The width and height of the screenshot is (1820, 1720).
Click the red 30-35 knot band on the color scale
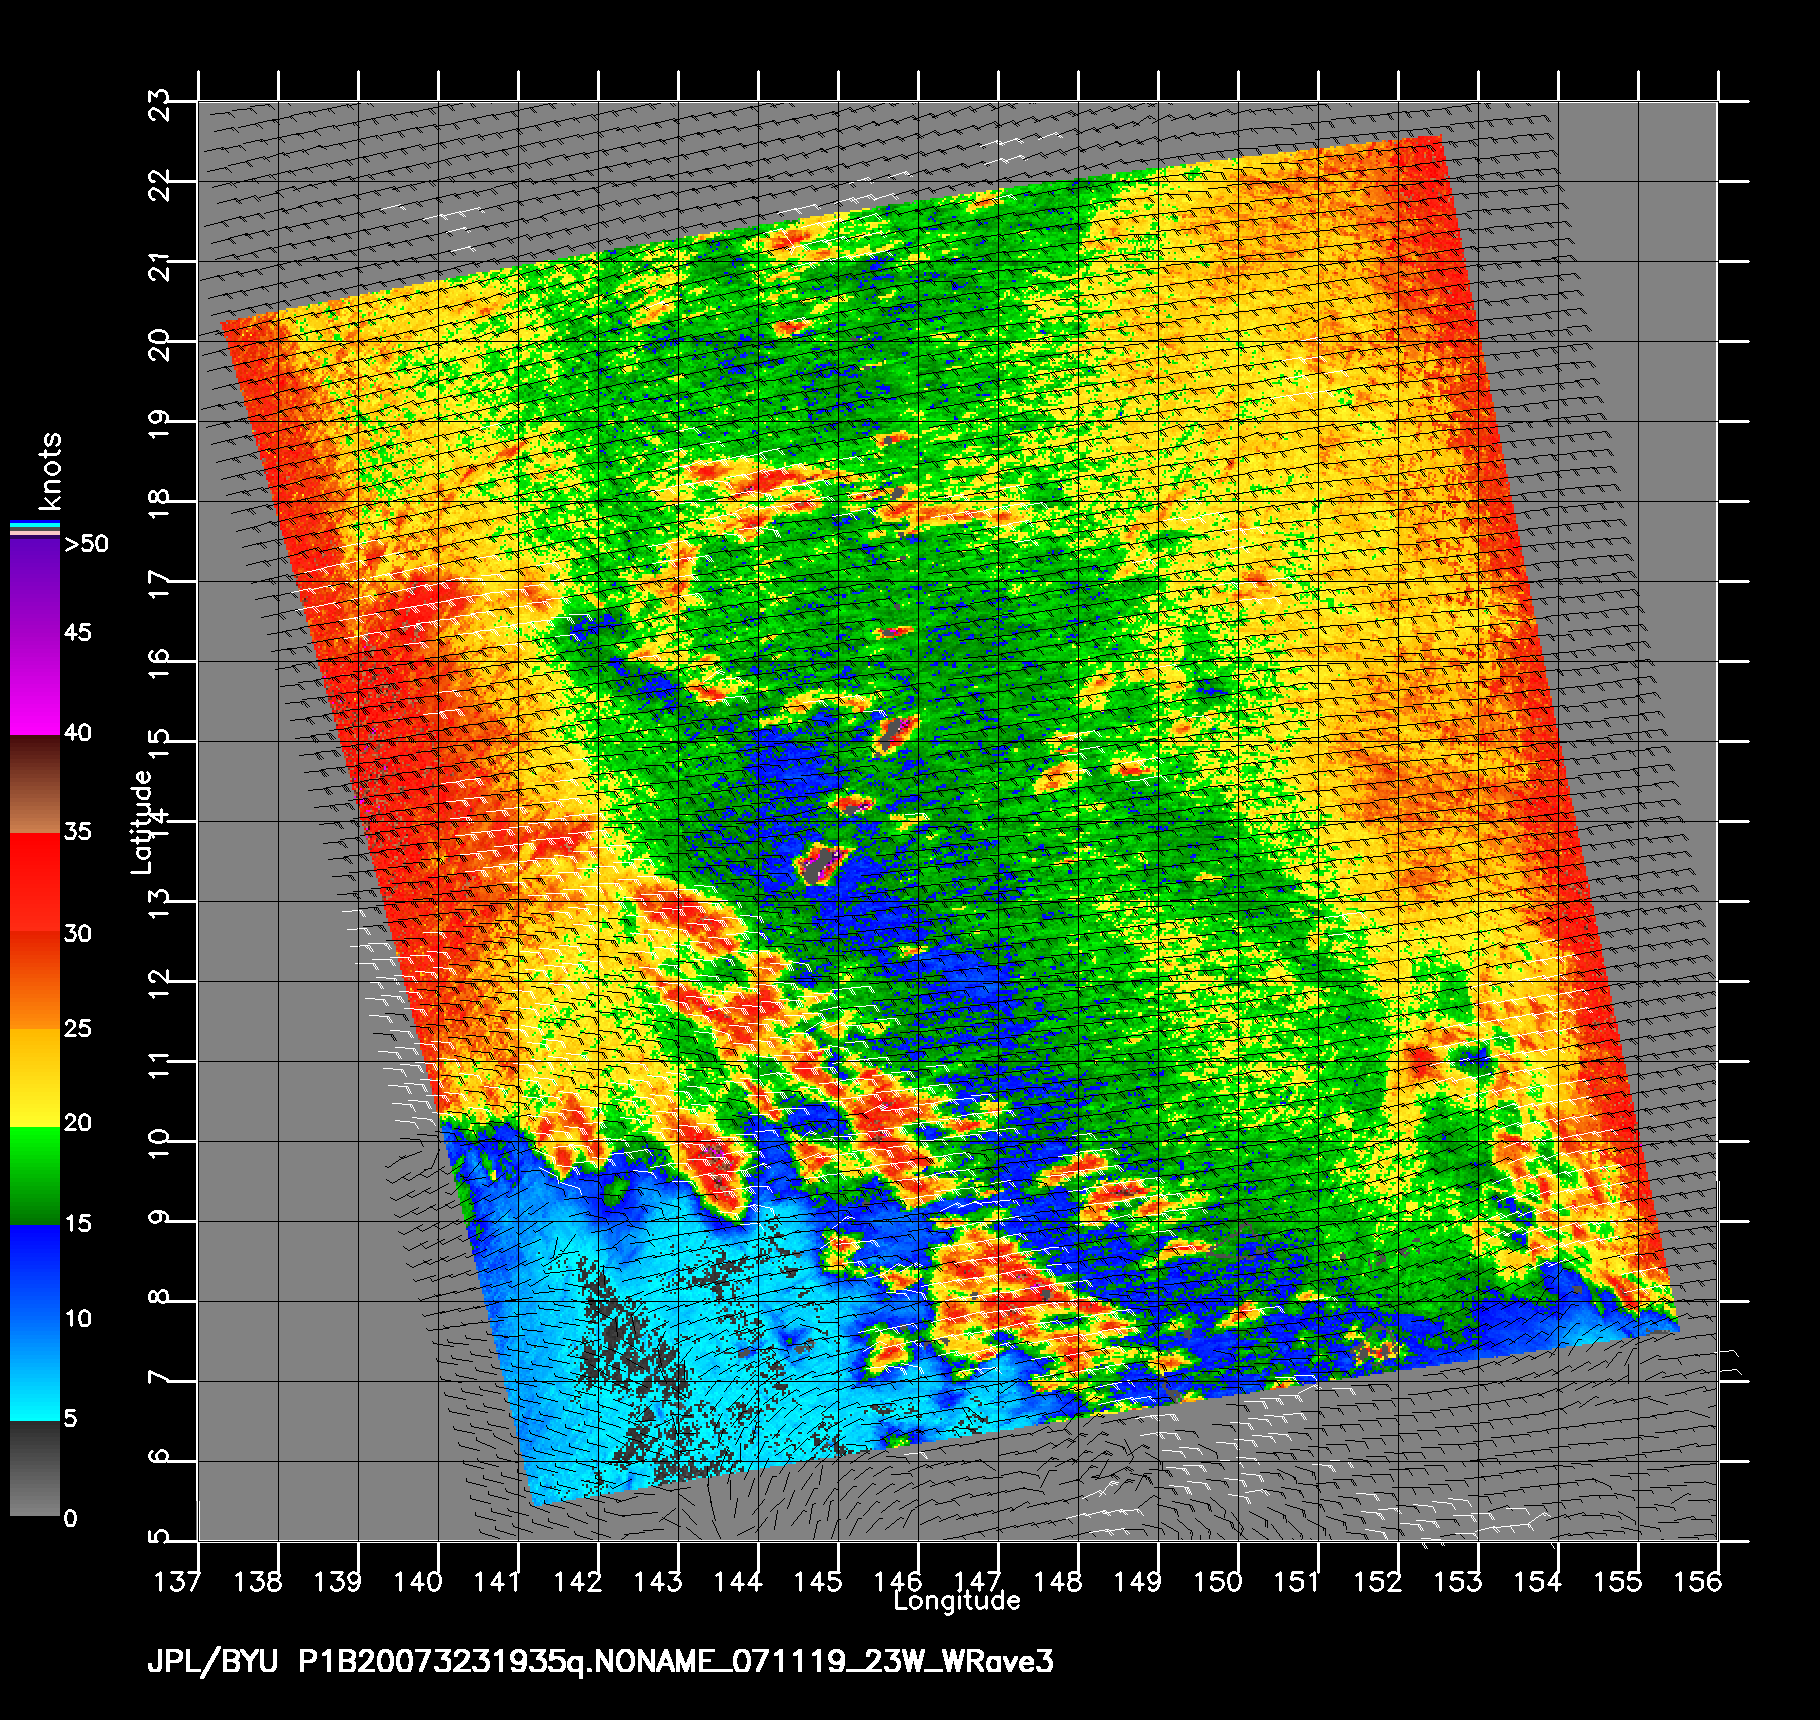click(35, 883)
